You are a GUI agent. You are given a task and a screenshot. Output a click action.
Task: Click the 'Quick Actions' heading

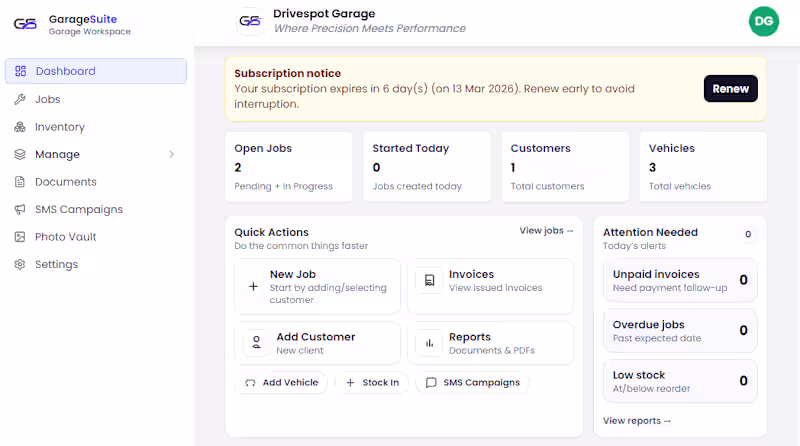tap(271, 232)
